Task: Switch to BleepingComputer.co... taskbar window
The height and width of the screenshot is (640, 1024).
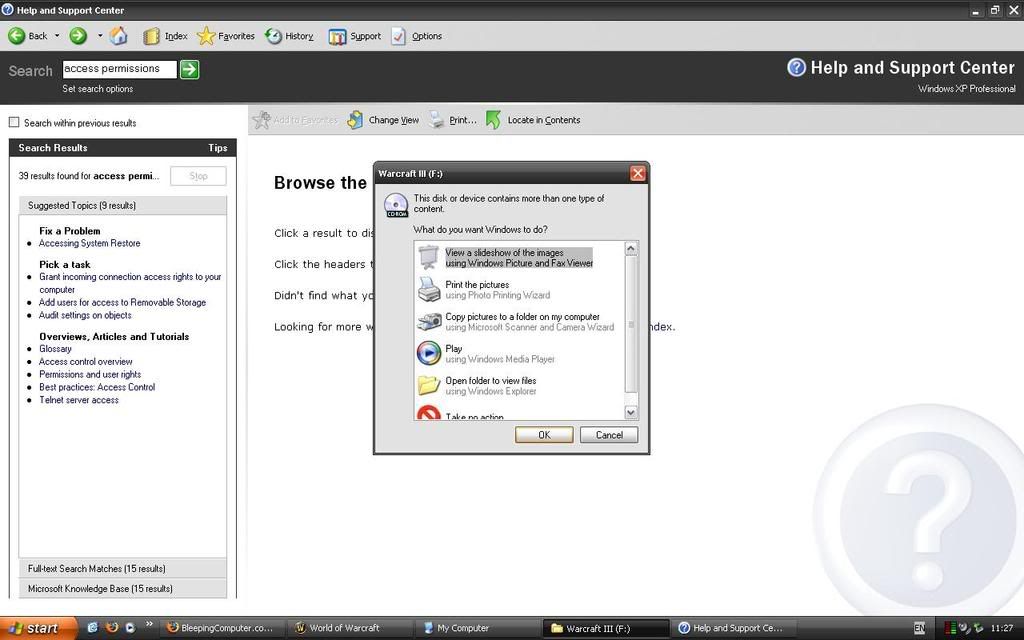Action: [x=222, y=628]
